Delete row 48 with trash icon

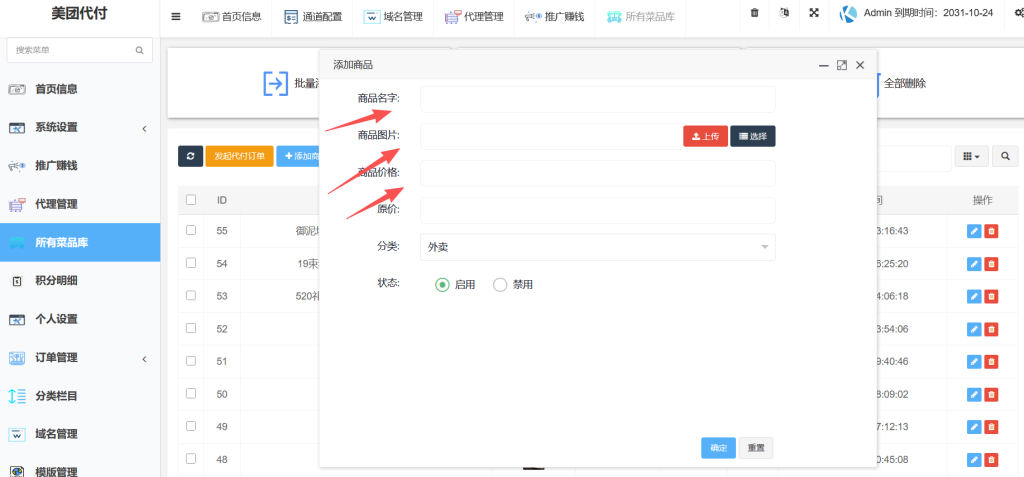[x=991, y=459]
